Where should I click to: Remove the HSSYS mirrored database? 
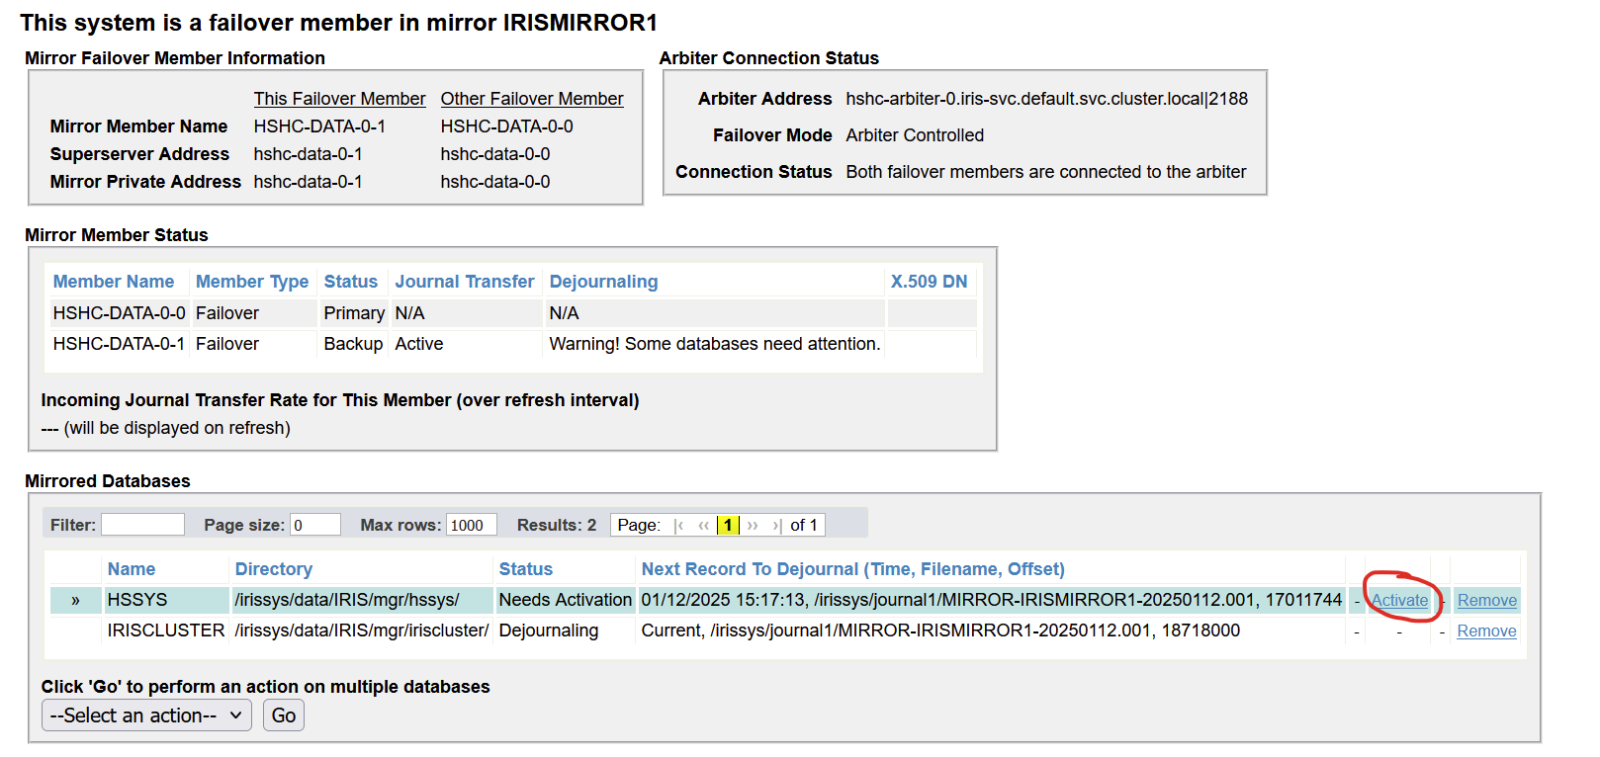pos(1486,600)
